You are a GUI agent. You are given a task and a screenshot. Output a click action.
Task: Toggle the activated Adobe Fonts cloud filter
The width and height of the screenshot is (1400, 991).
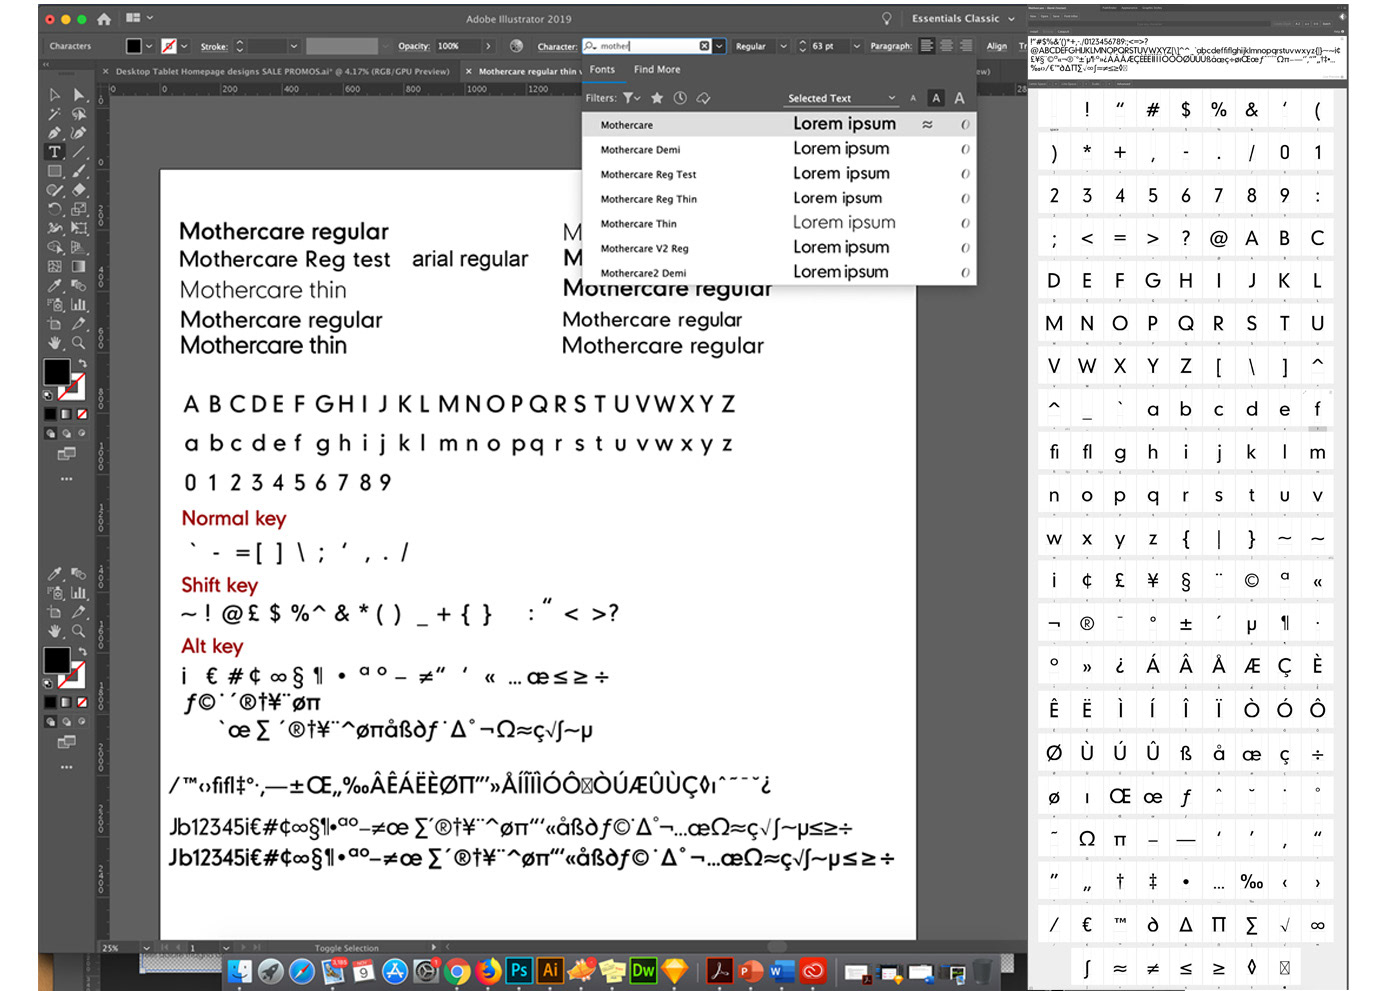click(703, 98)
